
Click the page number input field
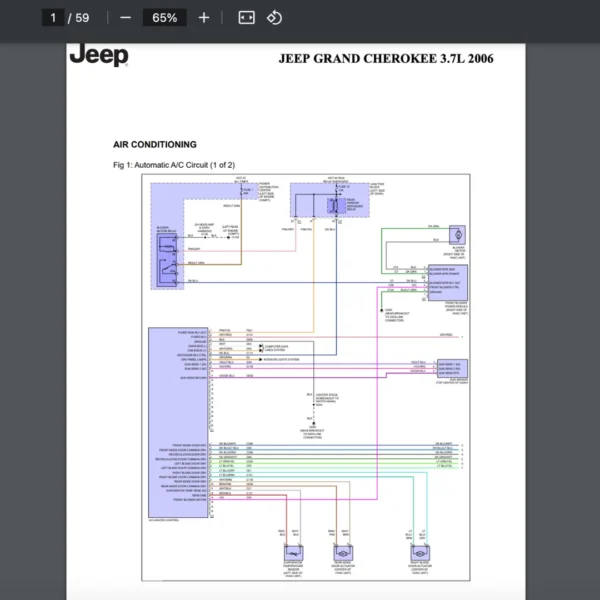point(52,18)
